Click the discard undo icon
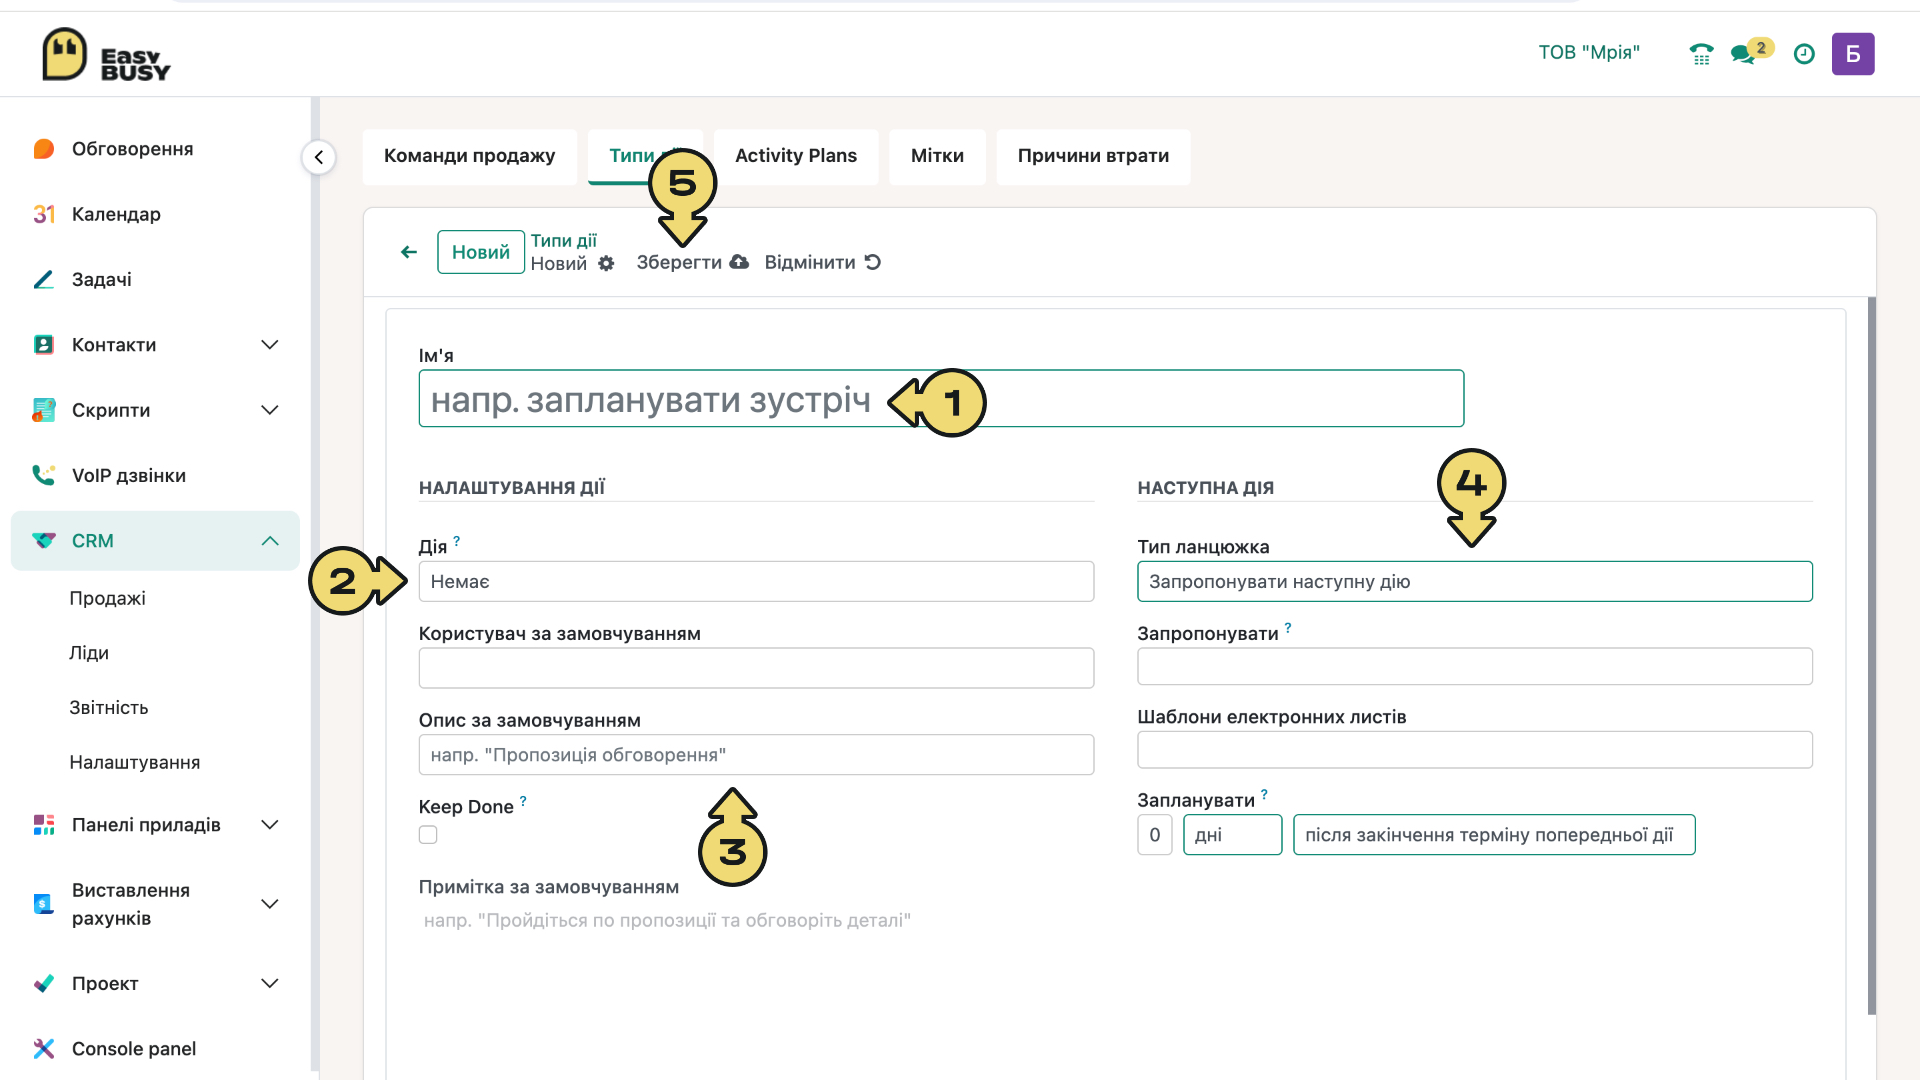 873,262
